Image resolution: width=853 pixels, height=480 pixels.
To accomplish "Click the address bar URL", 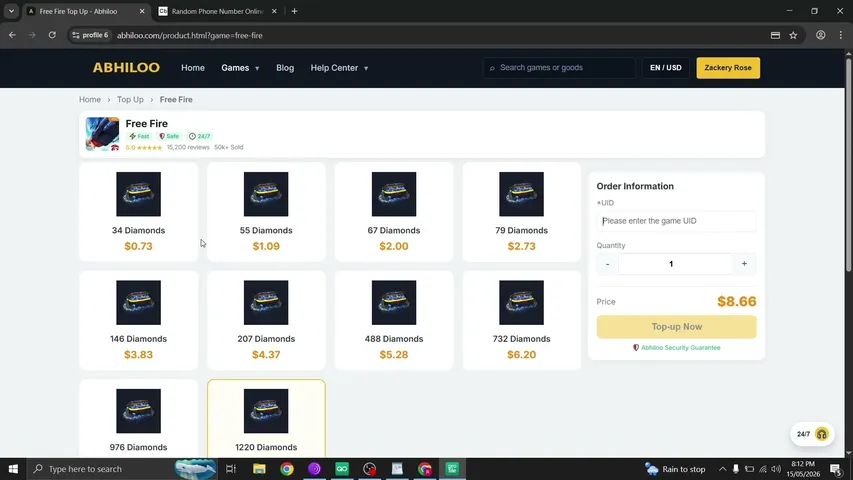I will [190, 35].
